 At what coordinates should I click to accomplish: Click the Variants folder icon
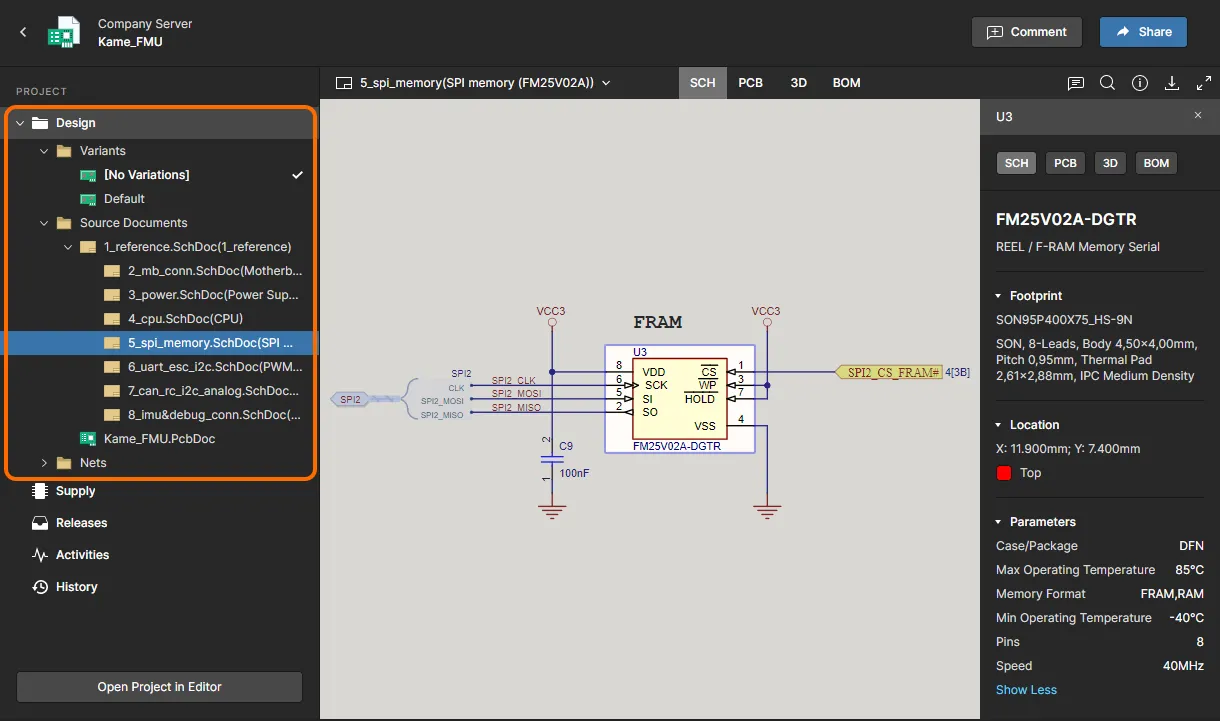[64, 151]
